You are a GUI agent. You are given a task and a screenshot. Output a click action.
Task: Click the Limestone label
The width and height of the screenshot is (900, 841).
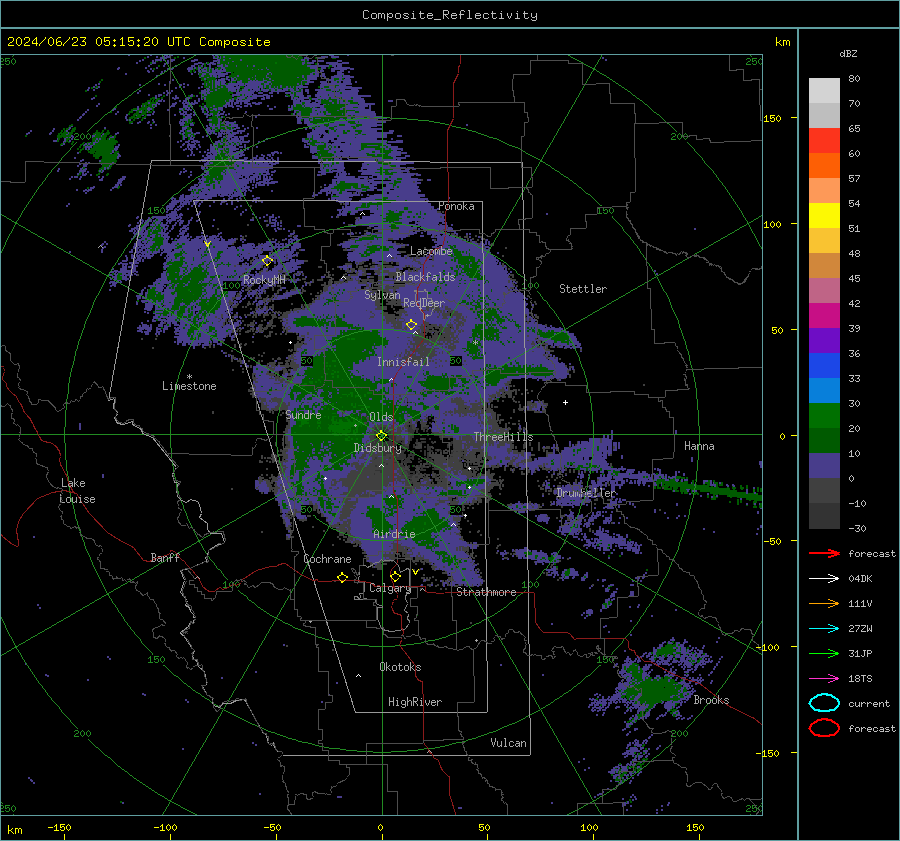click(189, 386)
